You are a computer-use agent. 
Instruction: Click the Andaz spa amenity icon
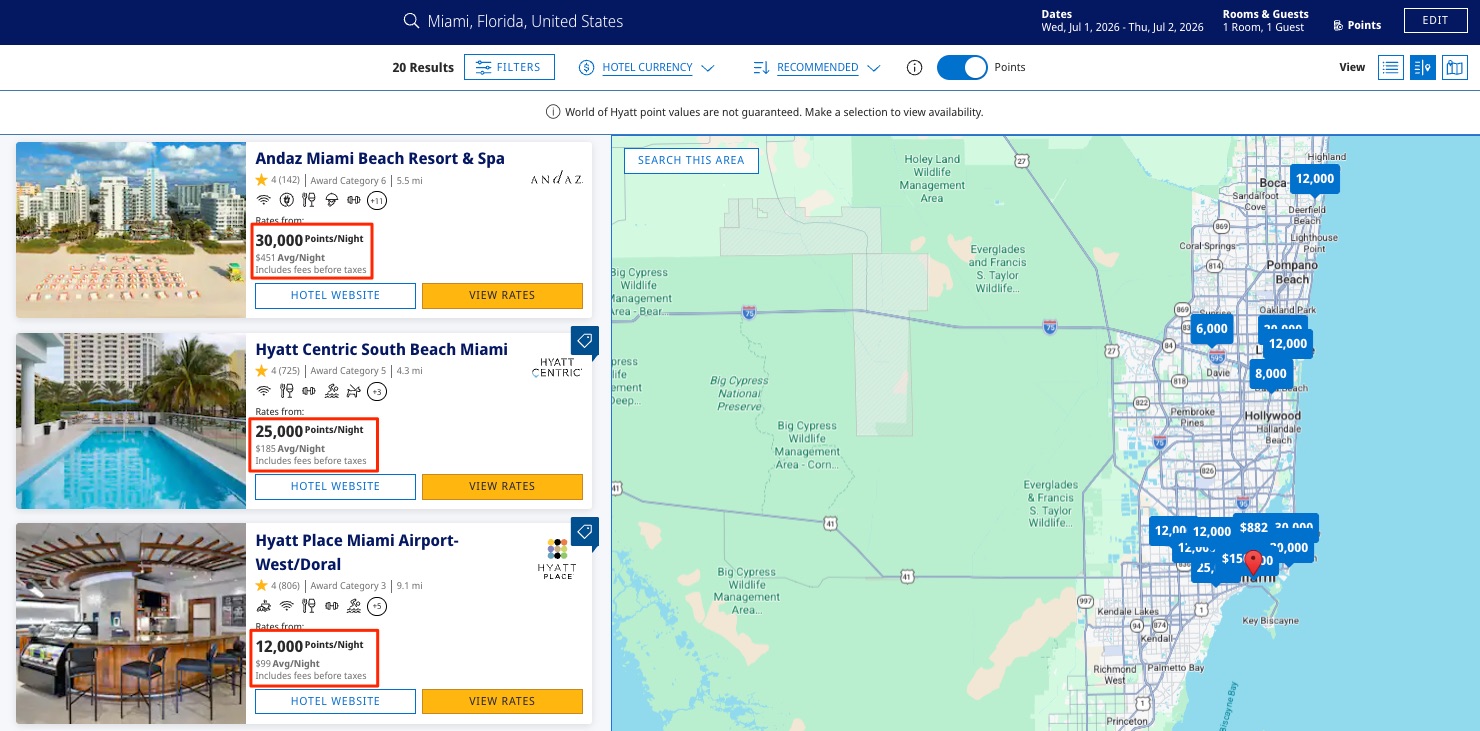[331, 200]
